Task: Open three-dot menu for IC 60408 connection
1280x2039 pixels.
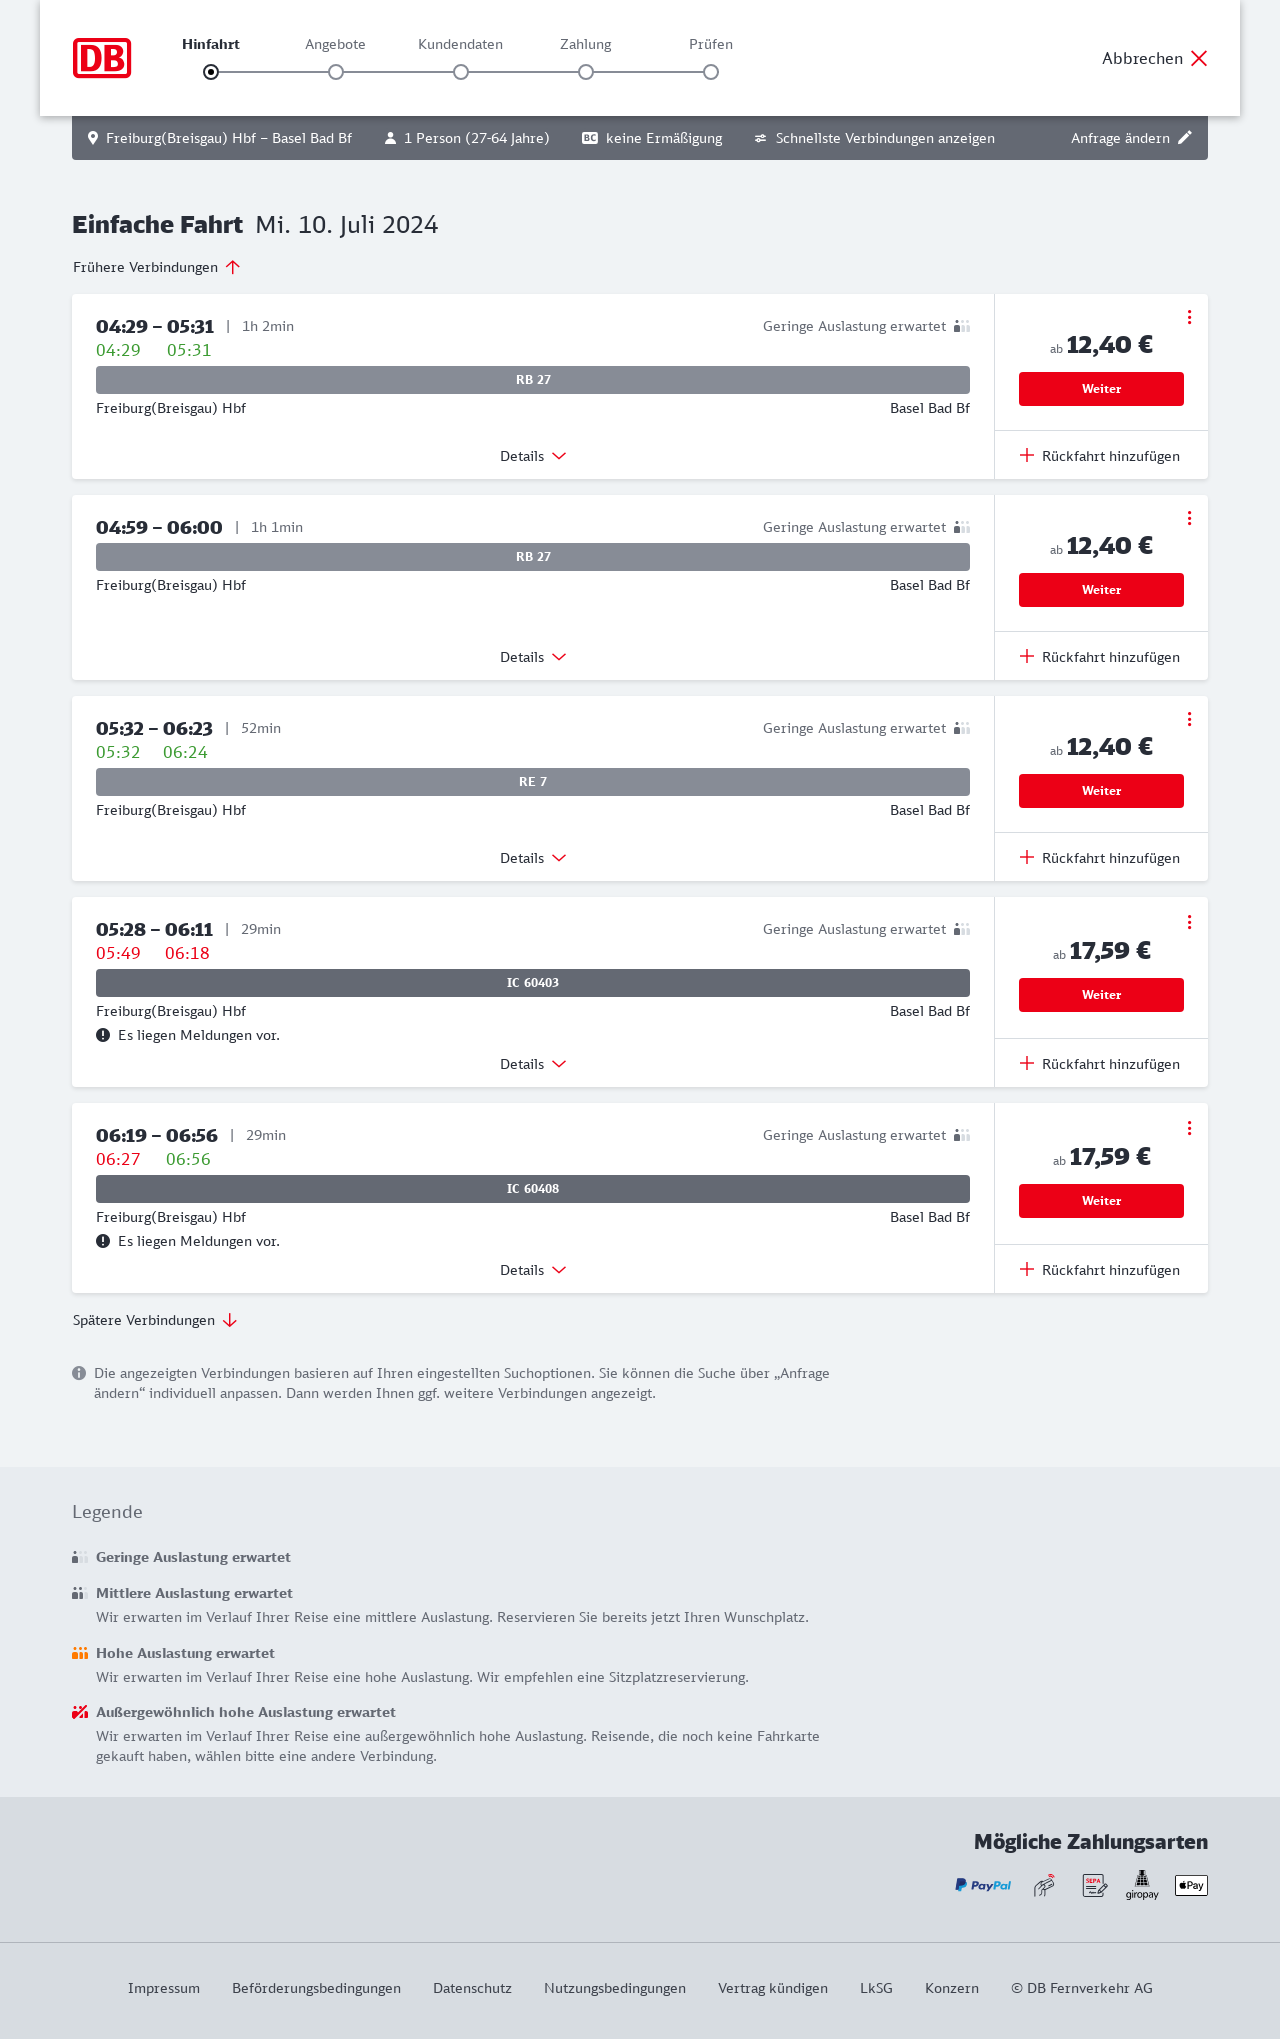Action: [x=1189, y=1128]
